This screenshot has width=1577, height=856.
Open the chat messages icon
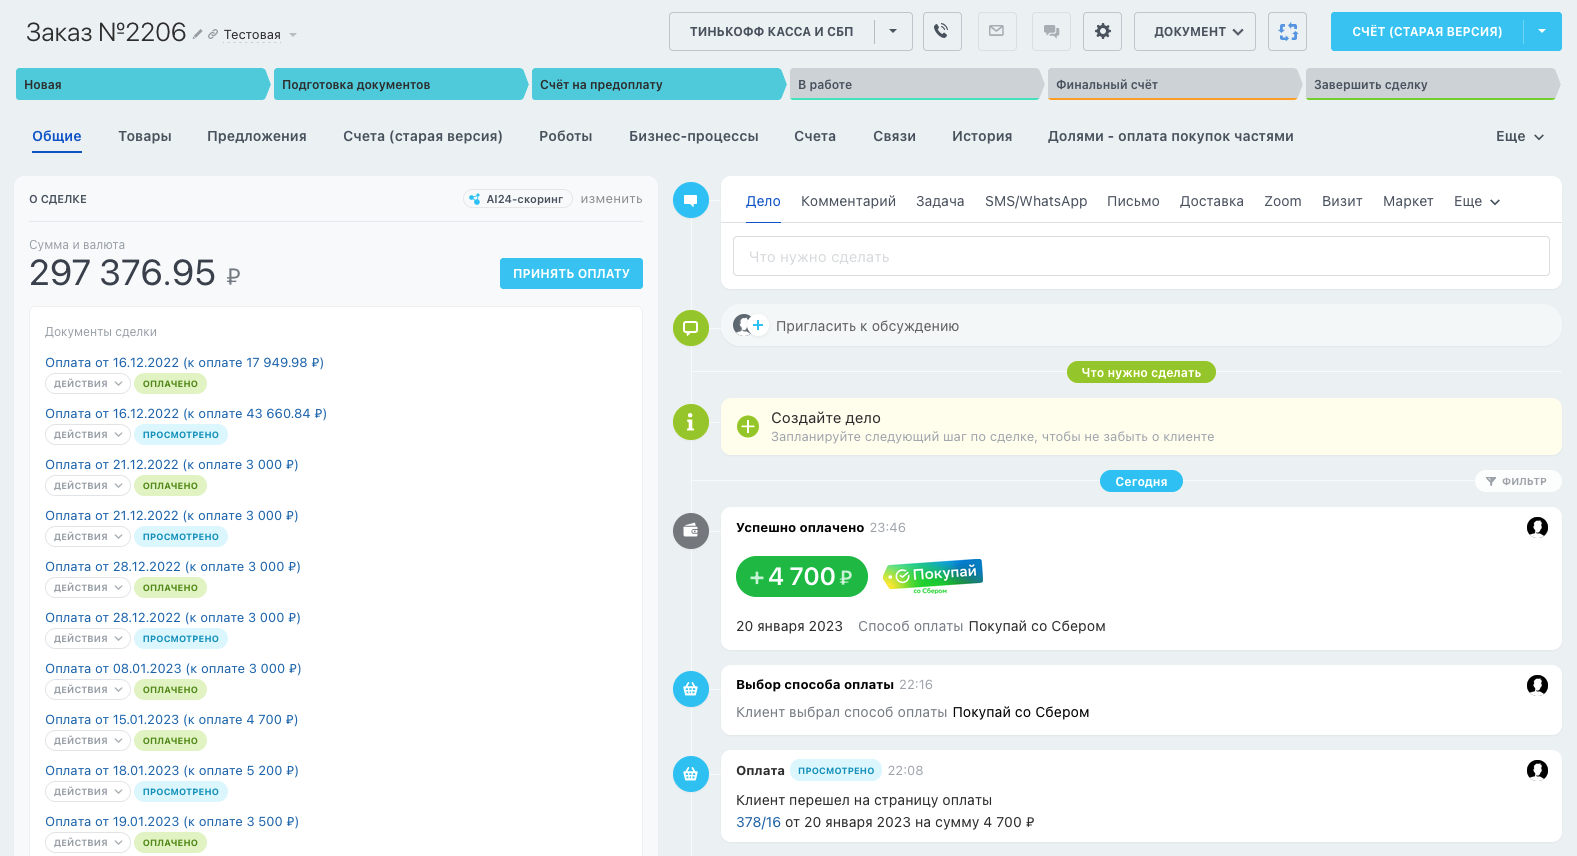(x=1051, y=31)
